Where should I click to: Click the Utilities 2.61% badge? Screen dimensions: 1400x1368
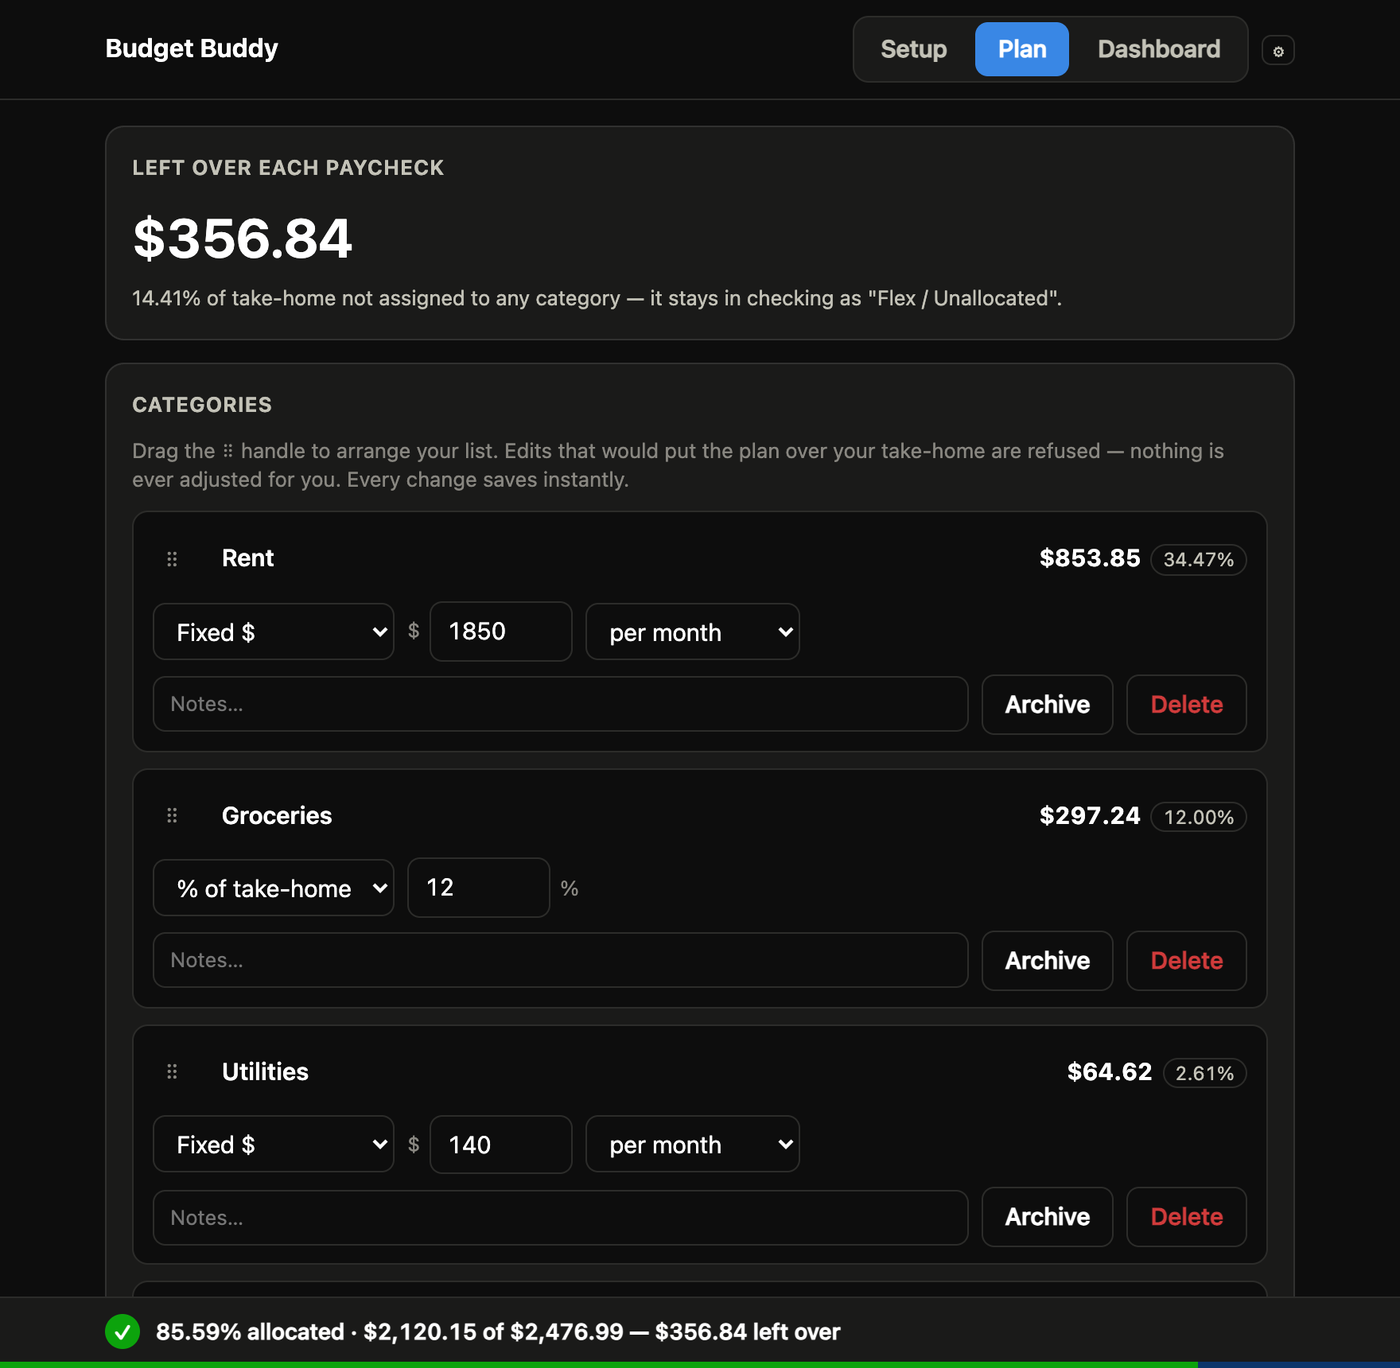coord(1204,1073)
